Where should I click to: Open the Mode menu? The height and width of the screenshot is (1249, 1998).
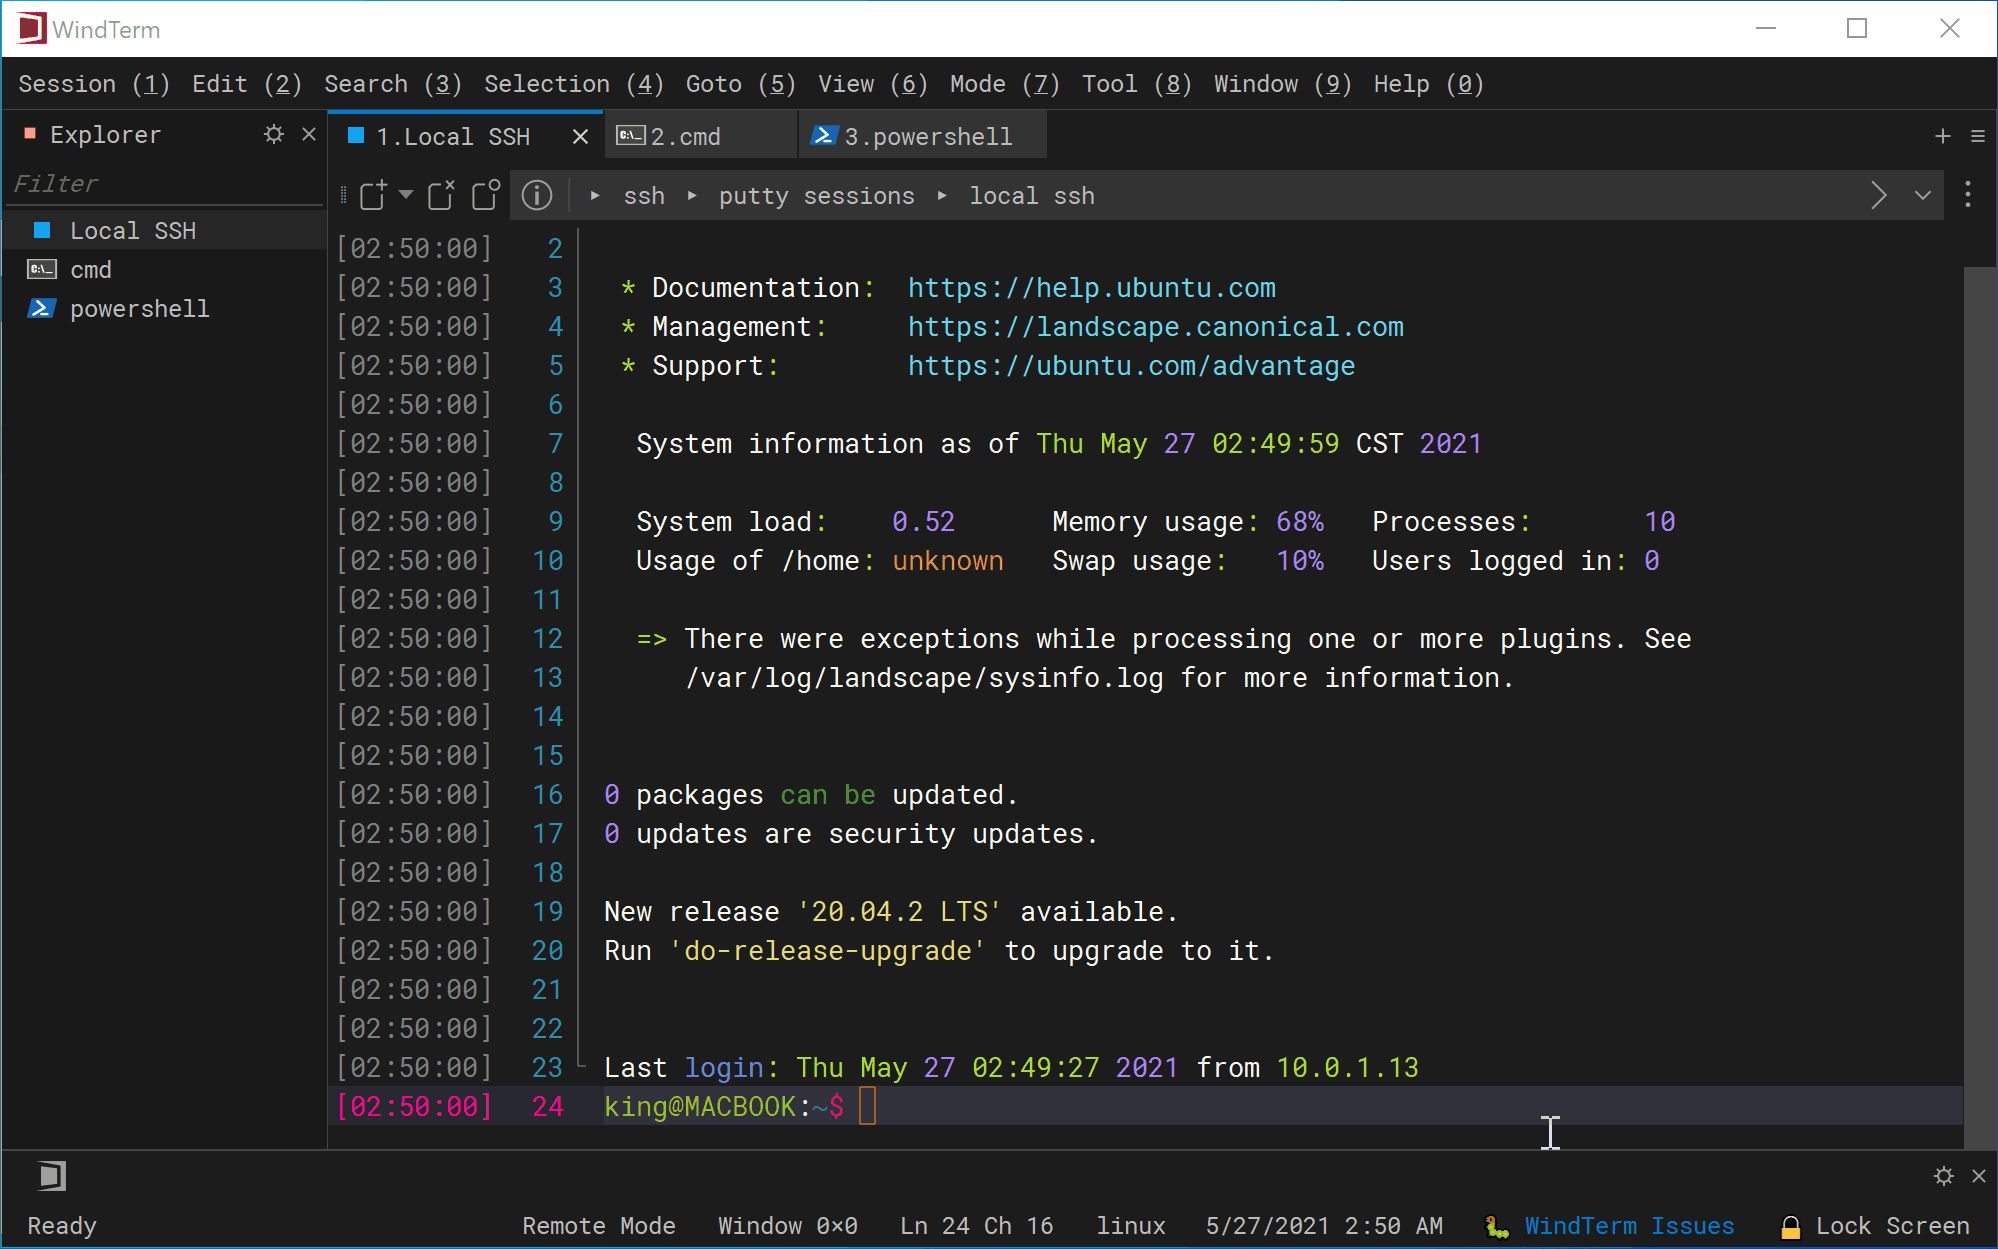1005,84
